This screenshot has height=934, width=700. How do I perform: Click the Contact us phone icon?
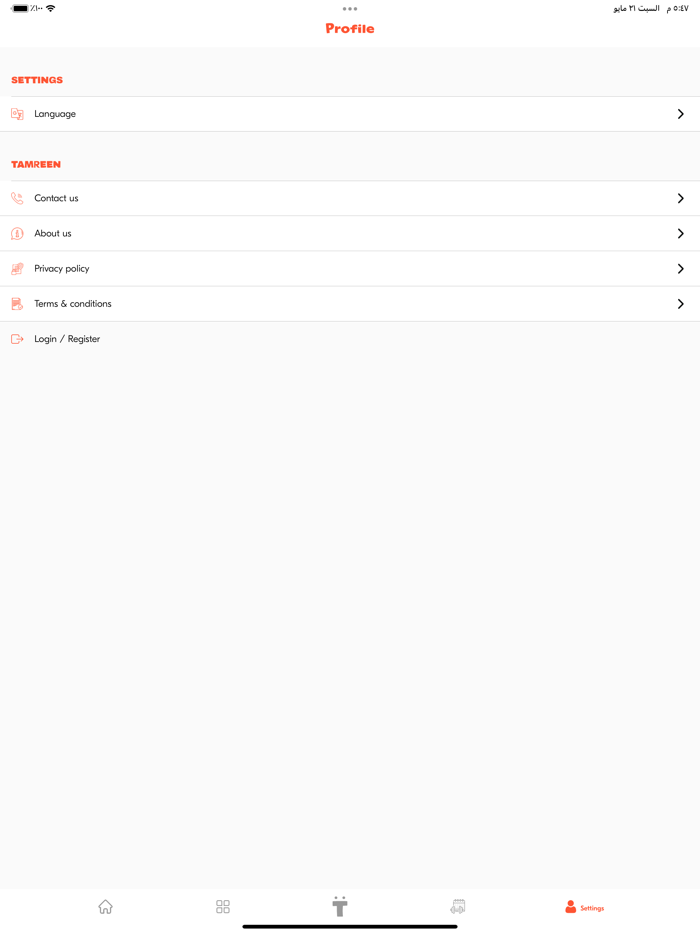(16, 197)
